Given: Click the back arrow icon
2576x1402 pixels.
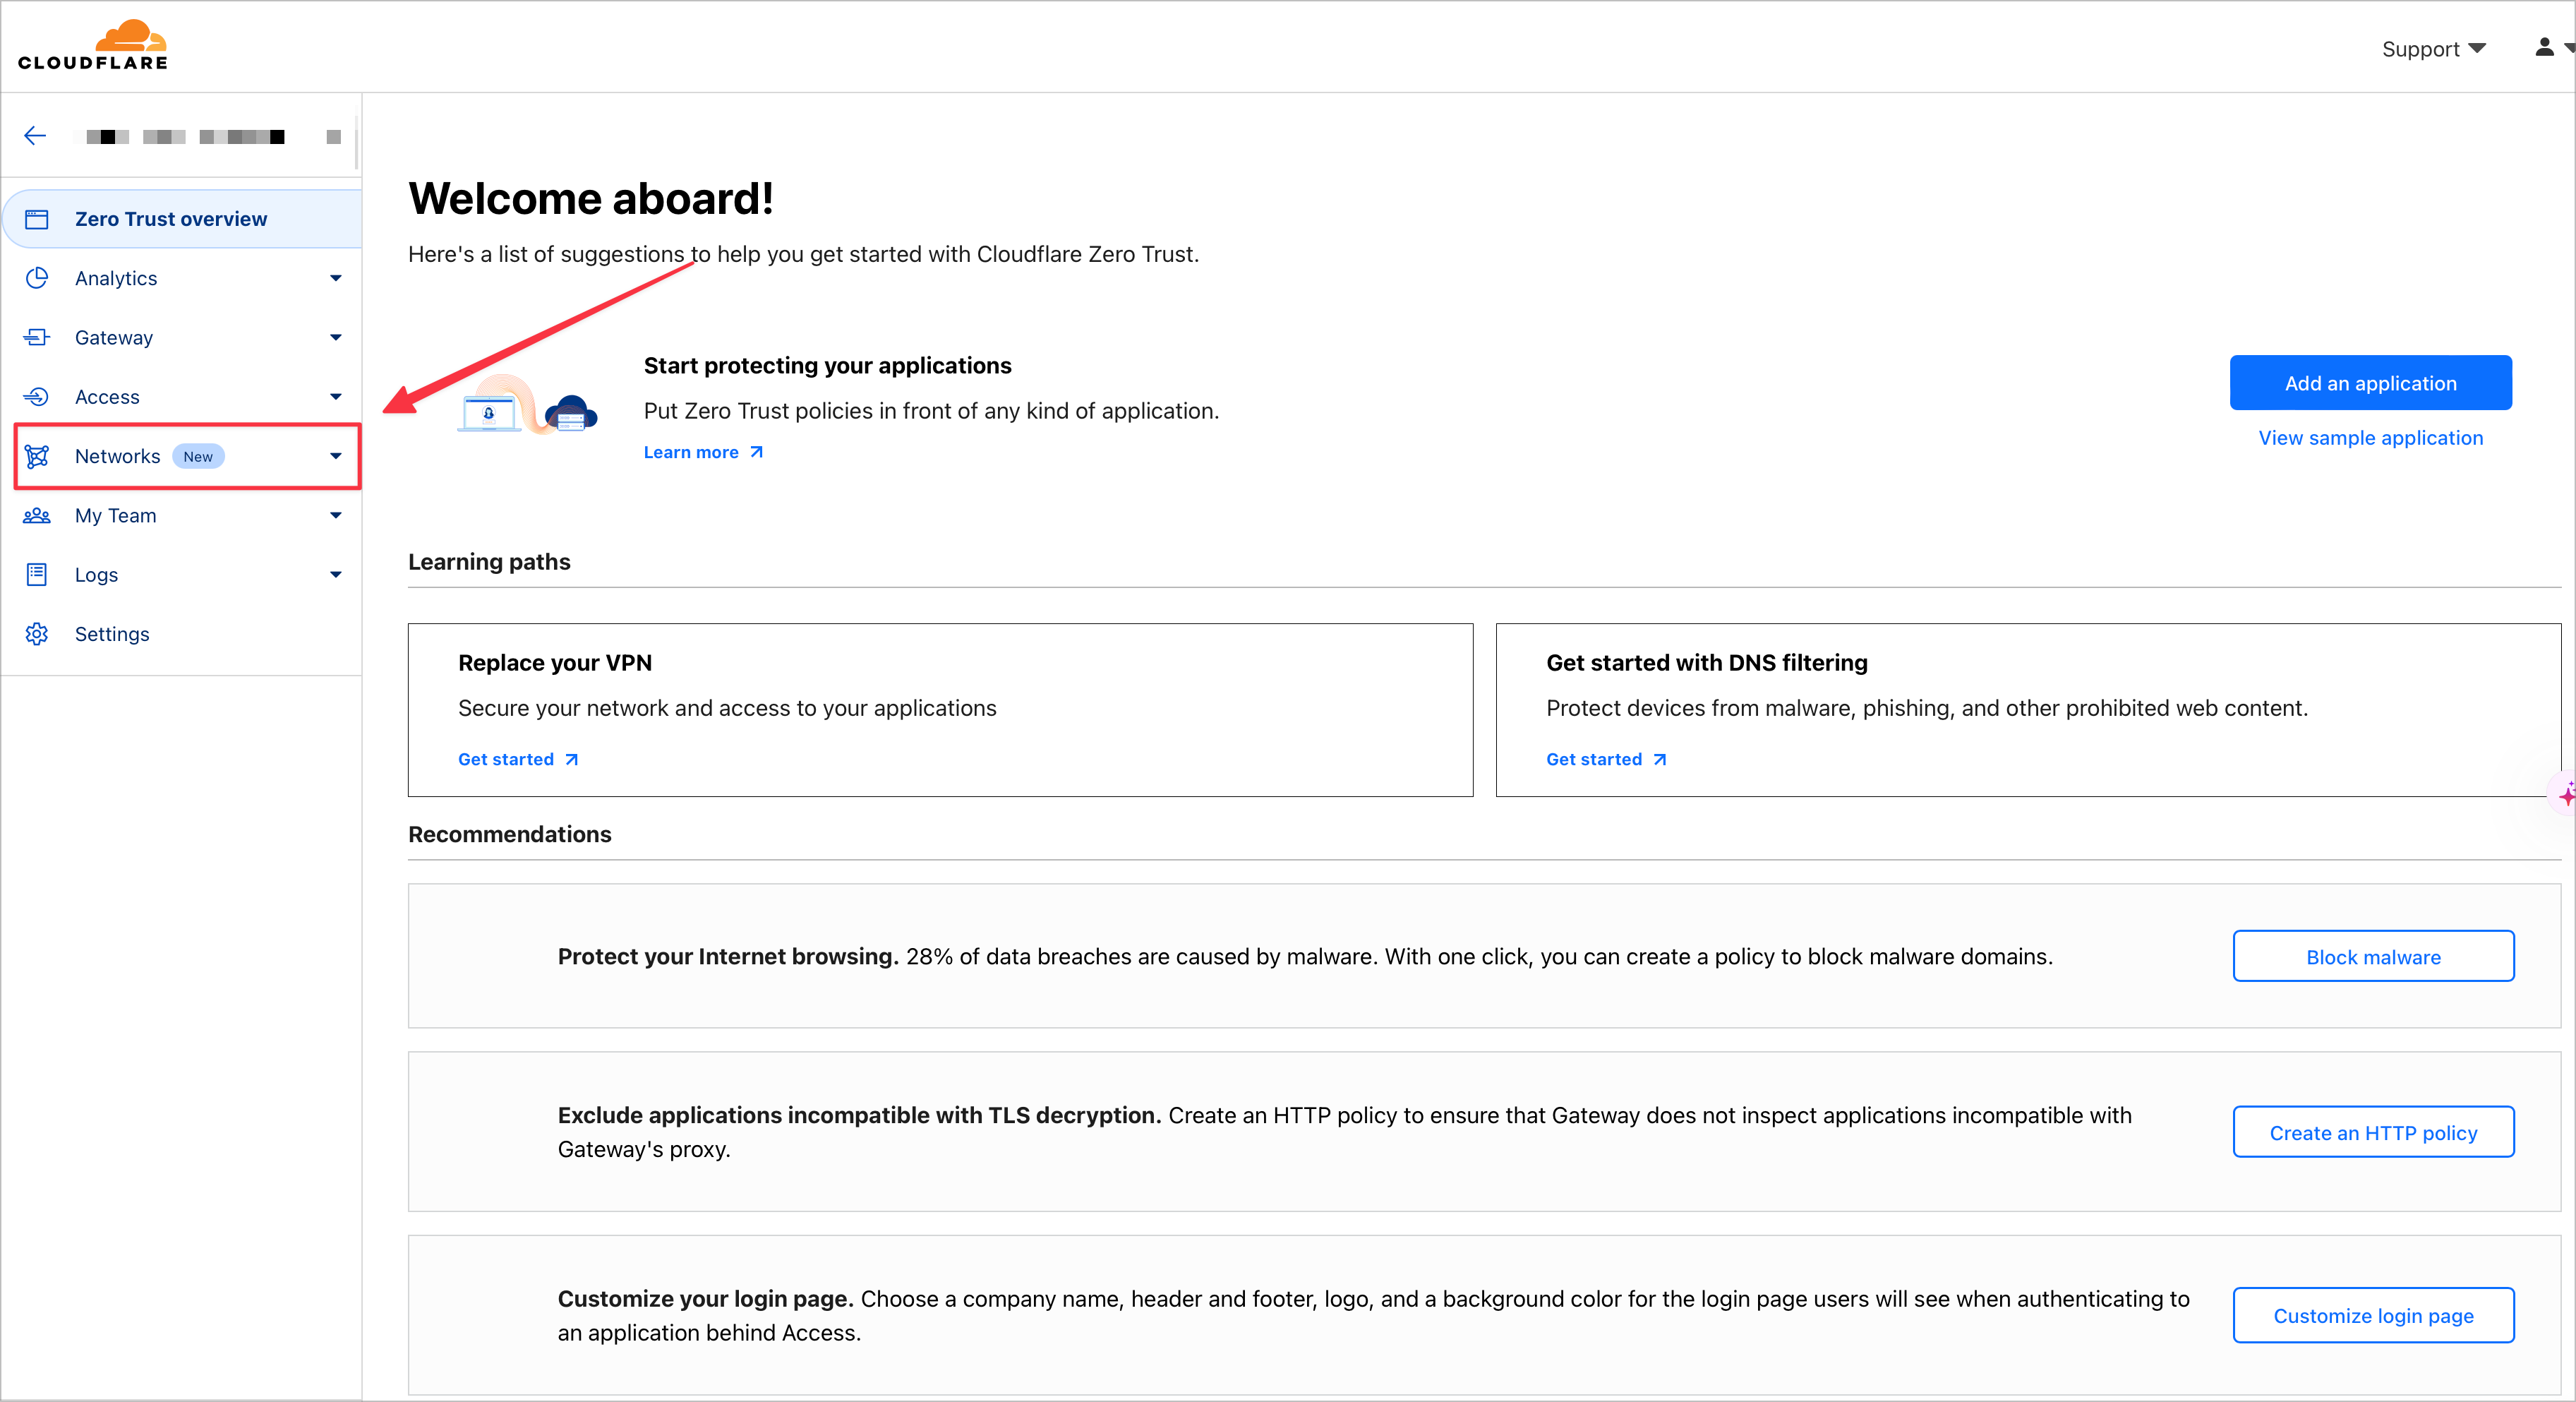Looking at the screenshot, I should click(x=35, y=136).
